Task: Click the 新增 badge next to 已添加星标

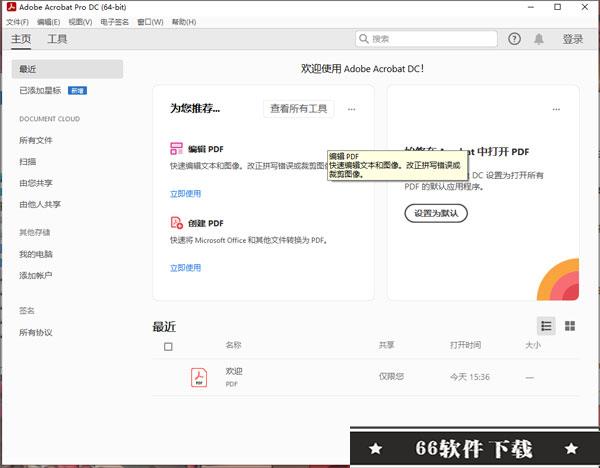Action: click(x=77, y=91)
